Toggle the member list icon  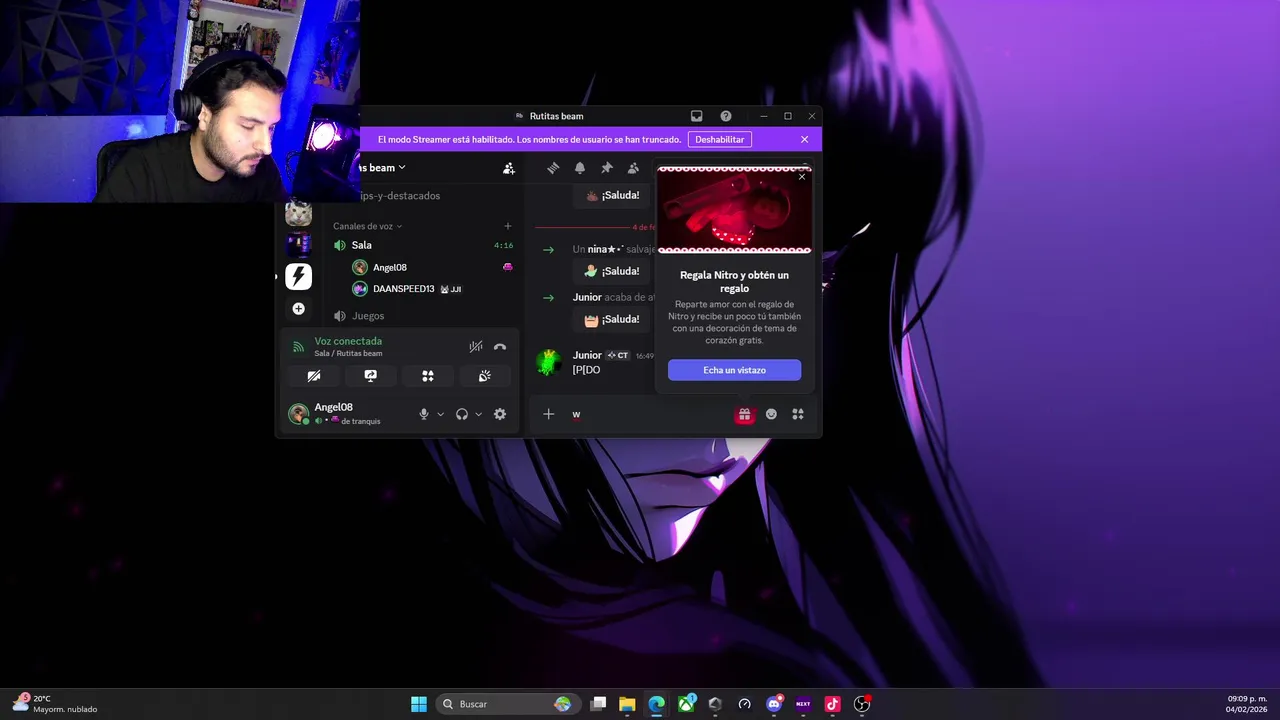tap(633, 168)
